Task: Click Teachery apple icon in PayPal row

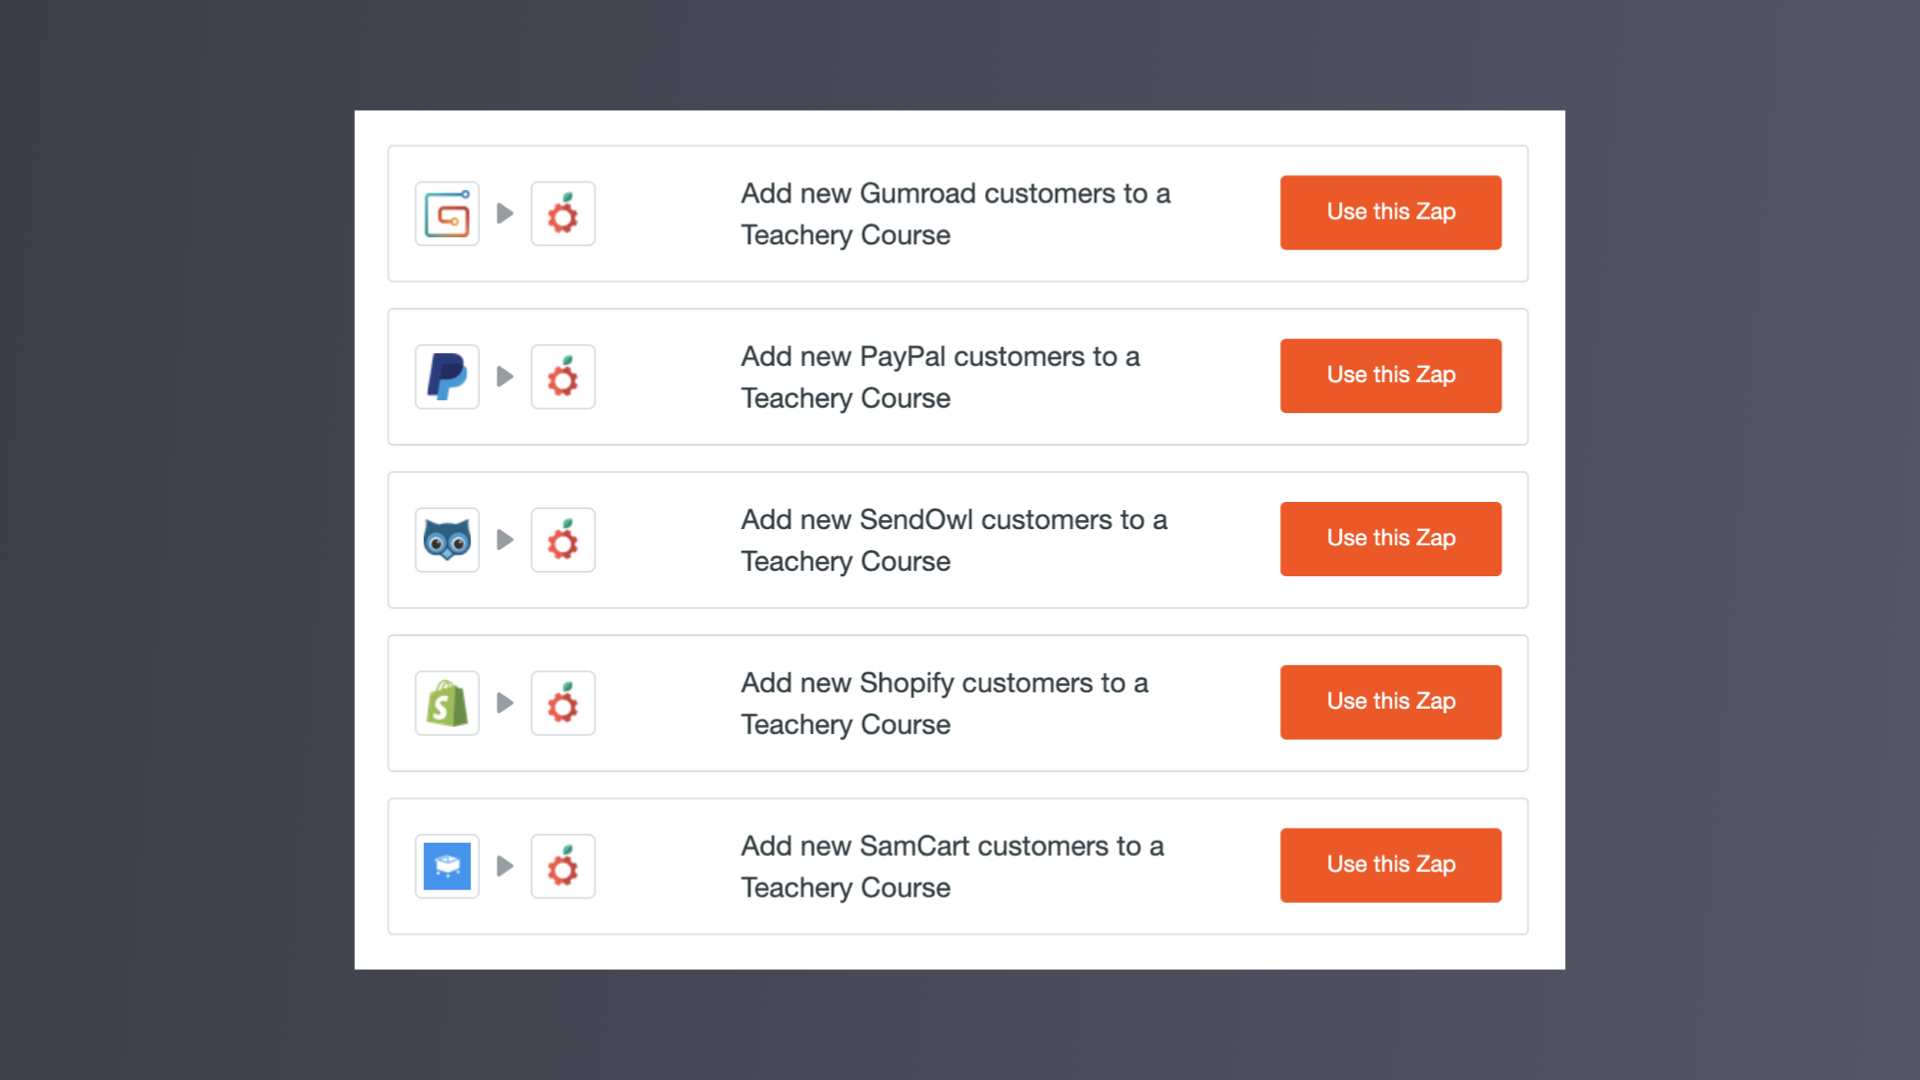Action: pyautogui.click(x=563, y=377)
